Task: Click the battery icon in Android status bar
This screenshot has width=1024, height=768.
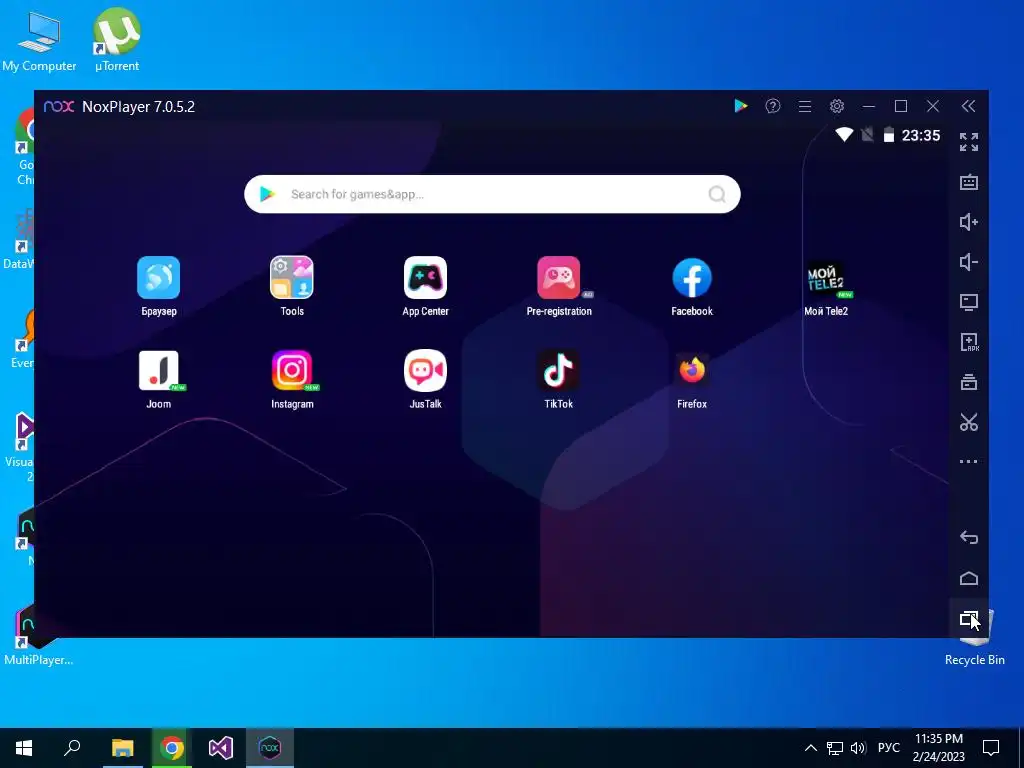Action: click(x=889, y=135)
